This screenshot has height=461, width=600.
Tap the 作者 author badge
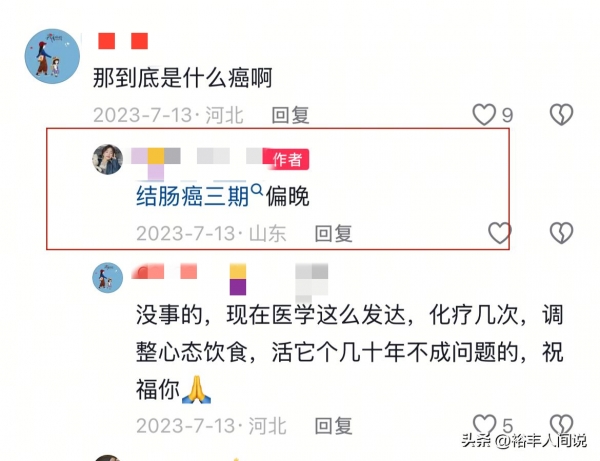[287, 159]
